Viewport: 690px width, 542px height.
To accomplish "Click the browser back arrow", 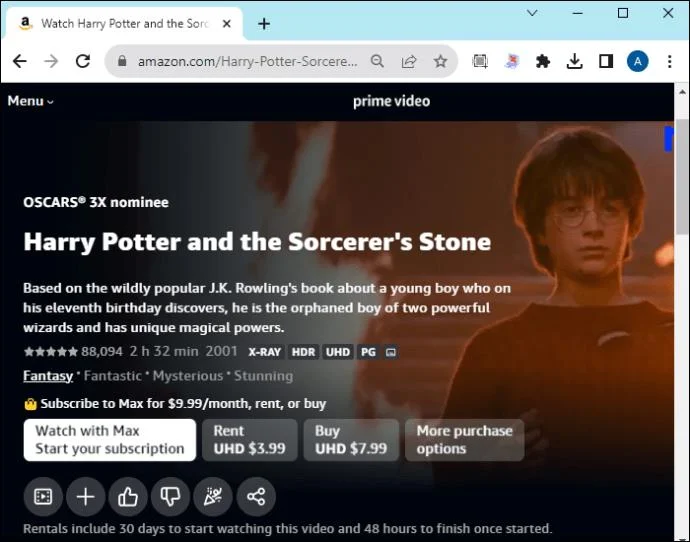I will click(x=20, y=61).
